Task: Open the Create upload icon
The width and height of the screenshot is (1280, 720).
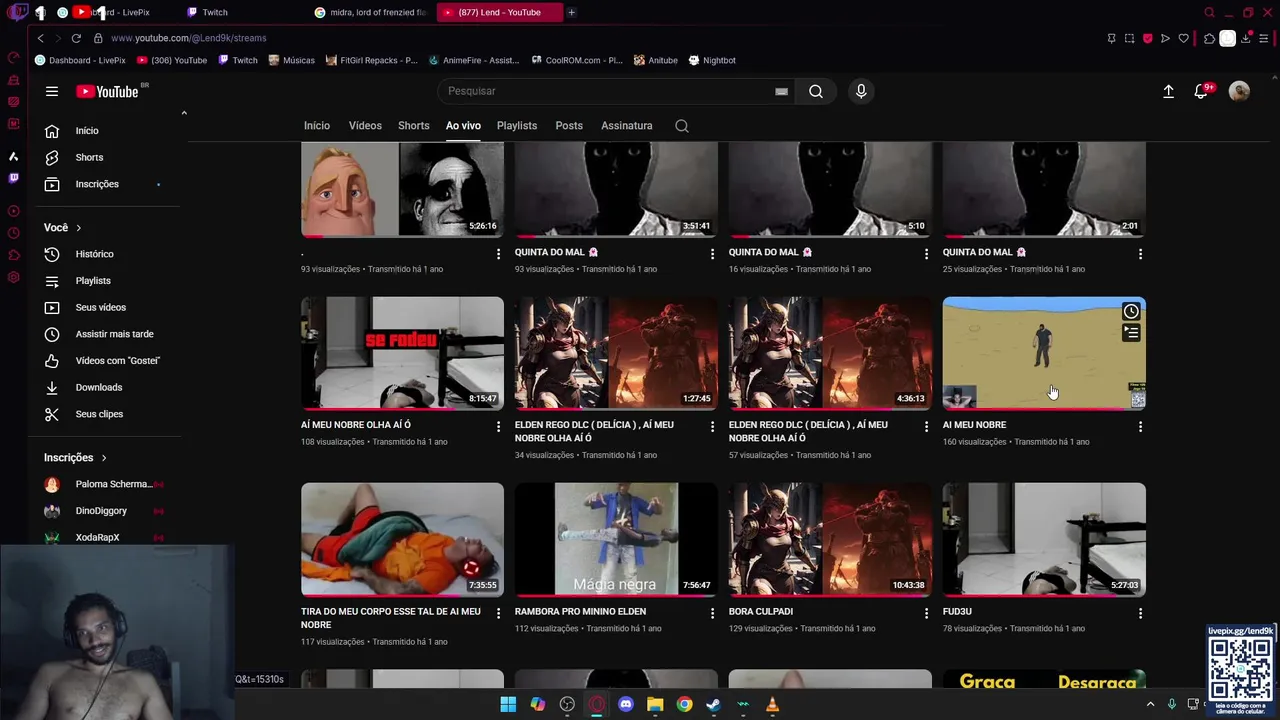Action: tap(1168, 91)
